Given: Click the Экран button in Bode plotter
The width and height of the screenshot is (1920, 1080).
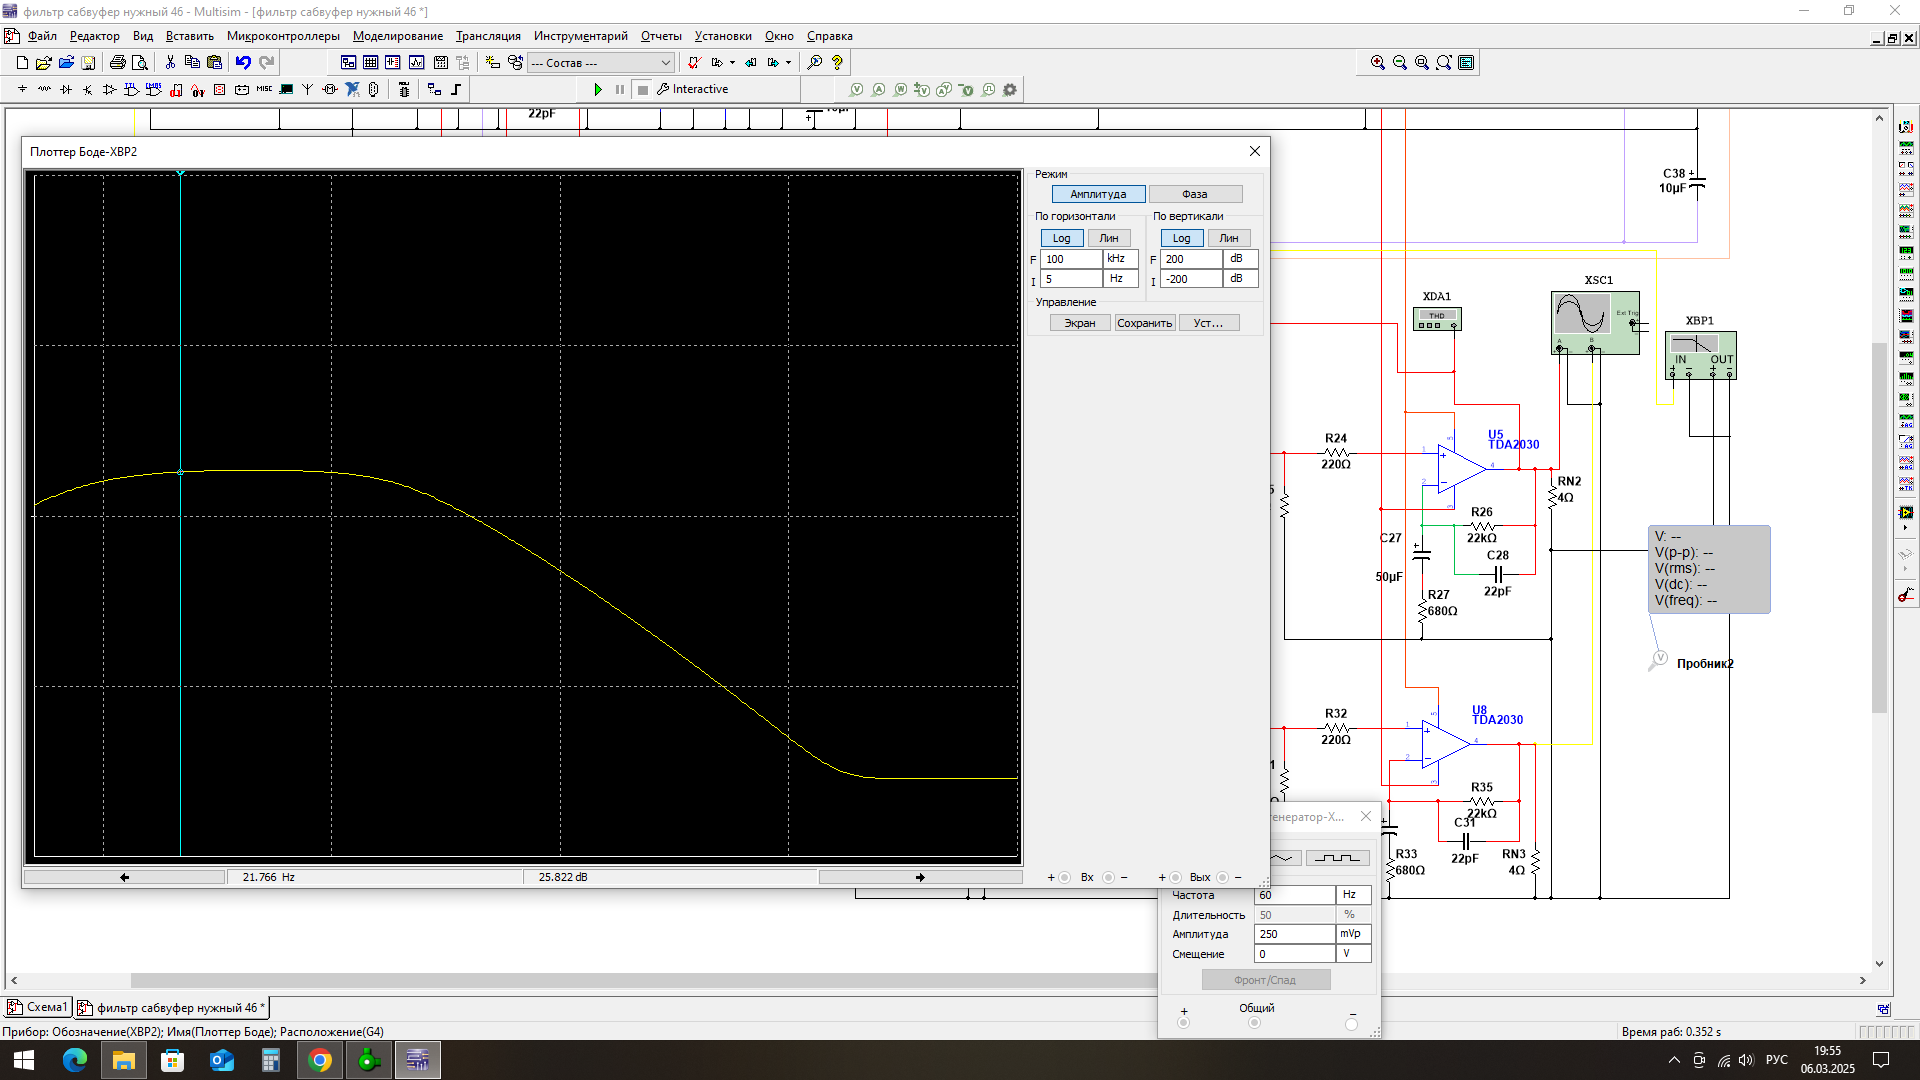Looking at the screenshot, I should (x=1080, y=323).
